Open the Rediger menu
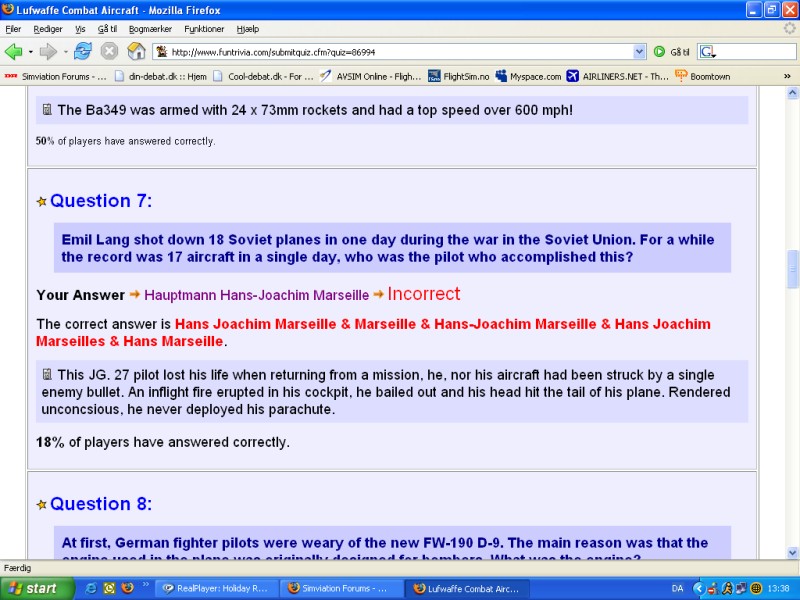 pyautogui.click(x=47, y=29)
